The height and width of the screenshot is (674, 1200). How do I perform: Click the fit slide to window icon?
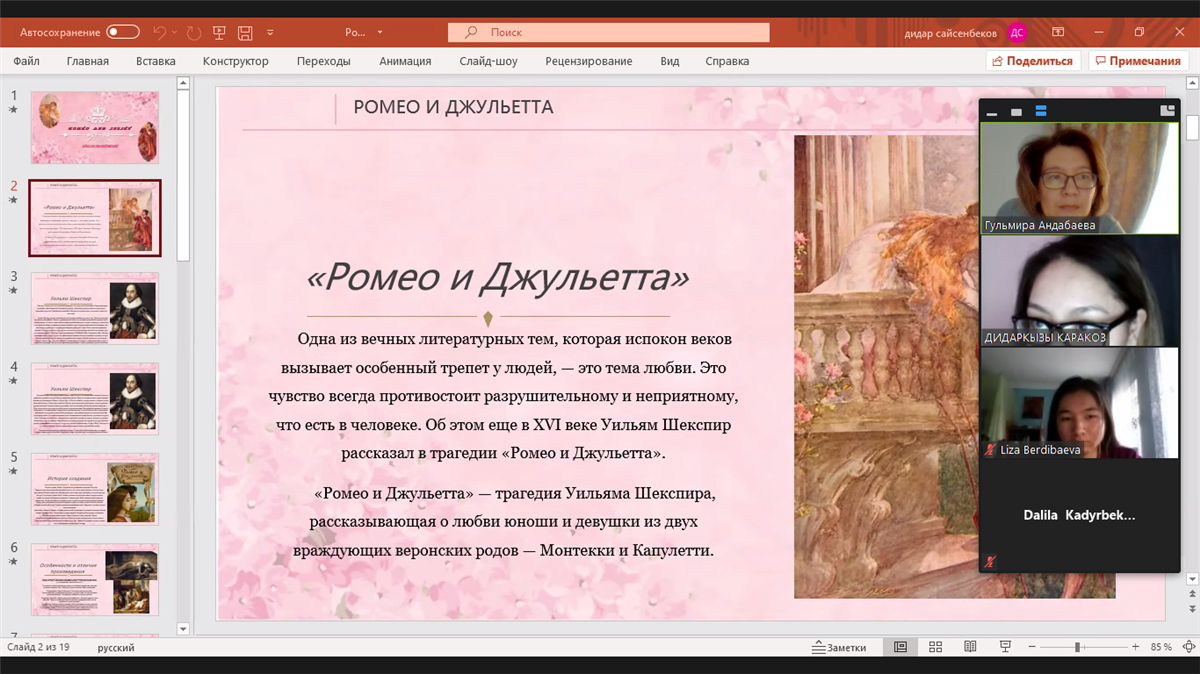pos(1187,647)
